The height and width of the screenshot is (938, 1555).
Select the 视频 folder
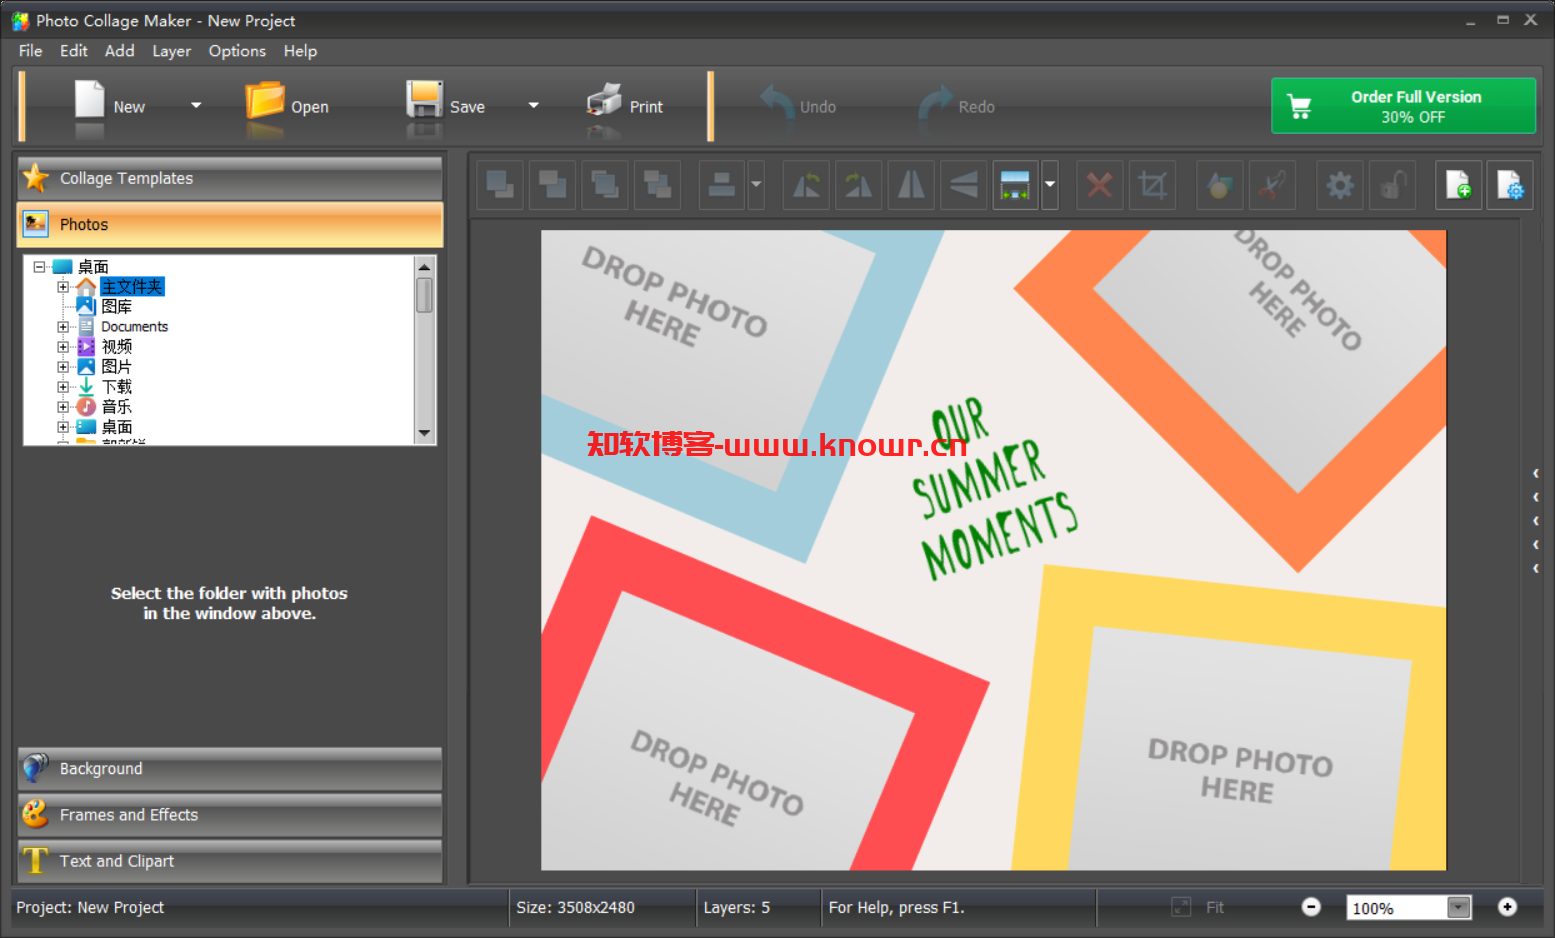[x=116, y=347]
